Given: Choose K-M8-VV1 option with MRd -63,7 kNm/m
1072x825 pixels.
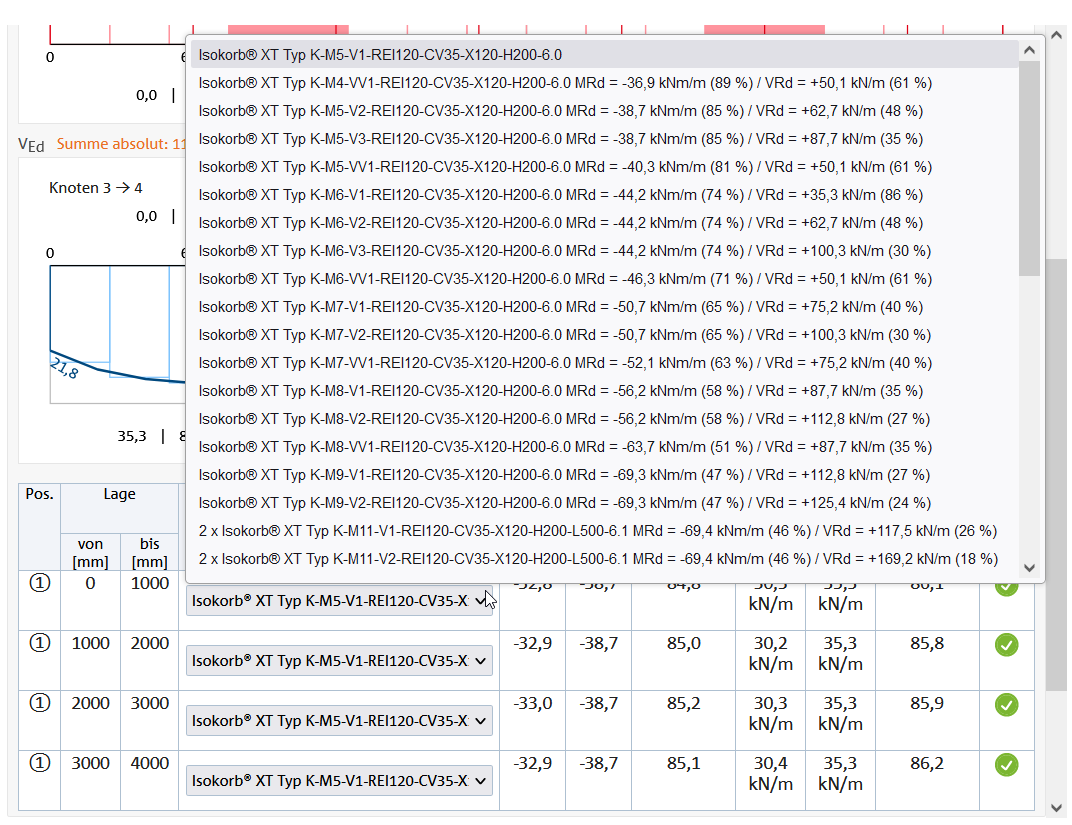Looking at the screenshot, I should tap(604, 447).
